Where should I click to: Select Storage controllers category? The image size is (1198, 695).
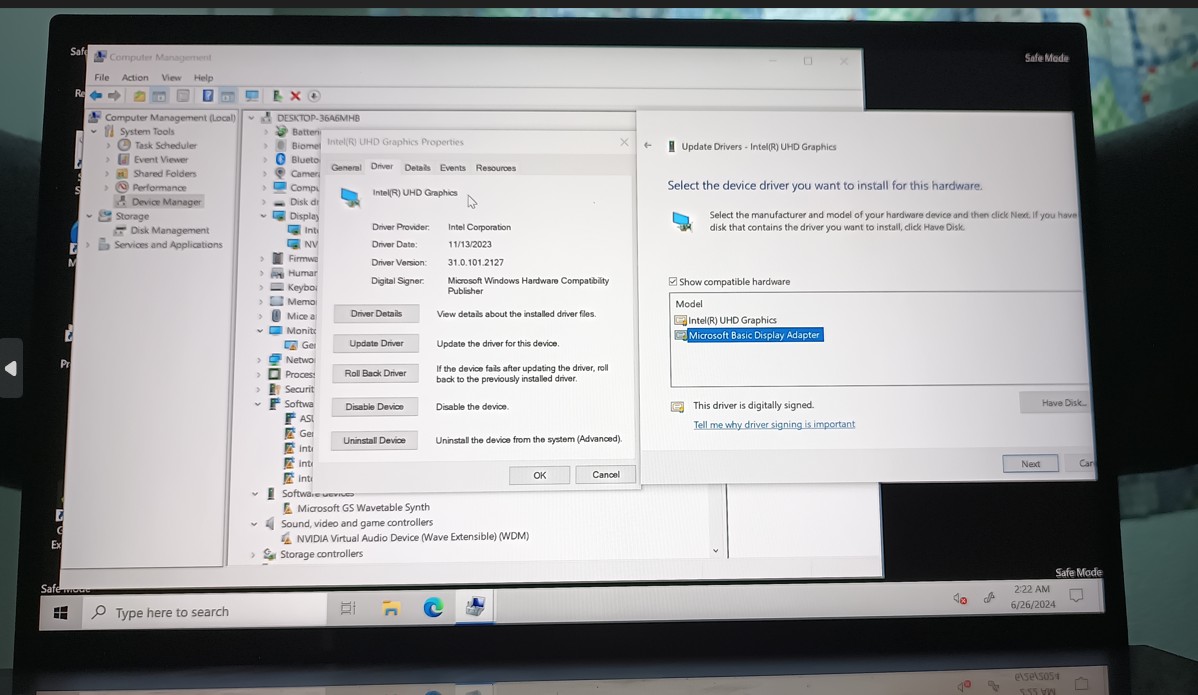coord(321,554)
